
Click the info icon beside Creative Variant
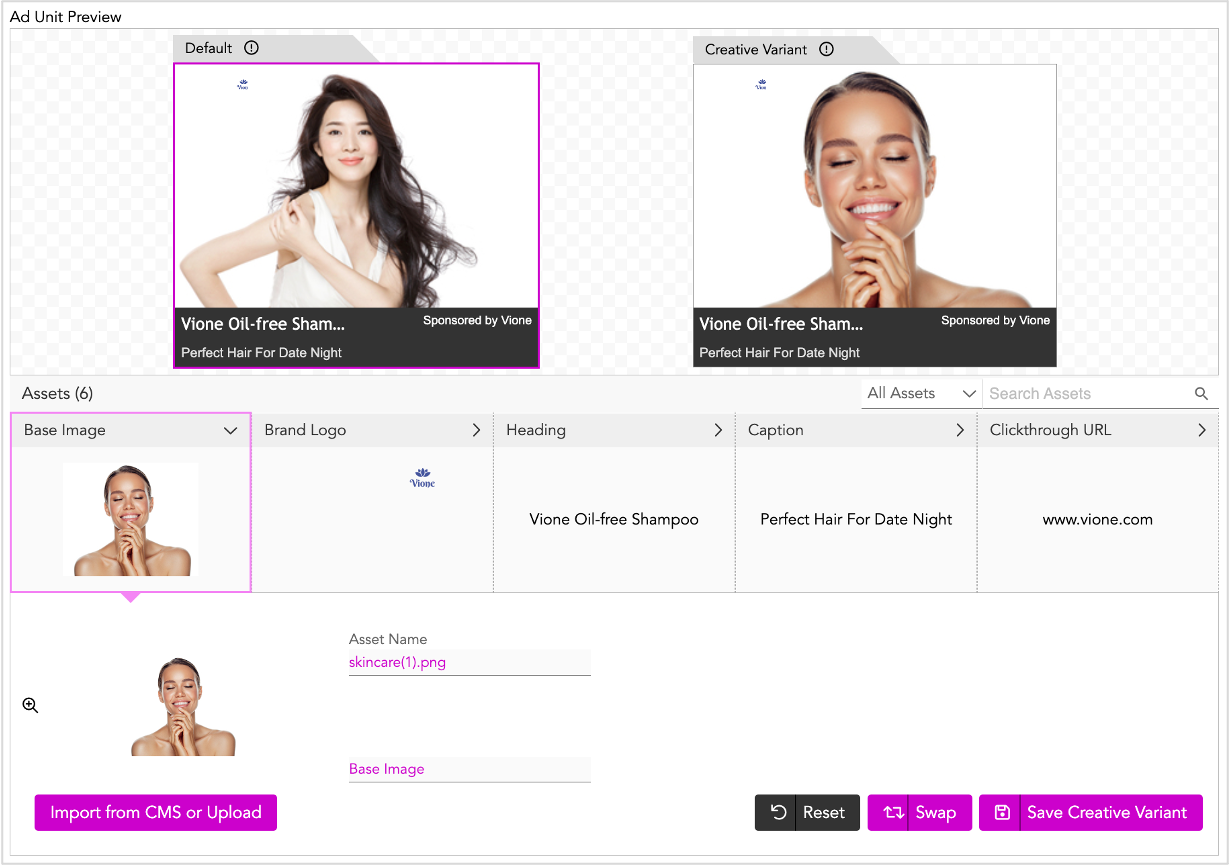click(826, 49)
